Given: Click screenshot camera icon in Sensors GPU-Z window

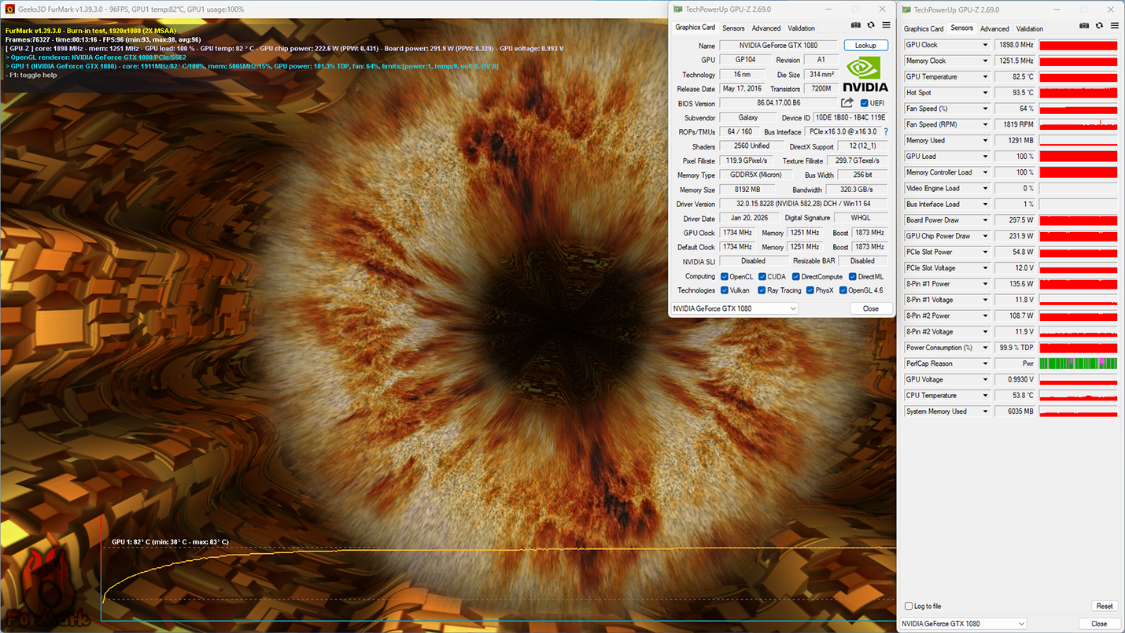Looking at the screenshot, I should [x=1084, y=26].
